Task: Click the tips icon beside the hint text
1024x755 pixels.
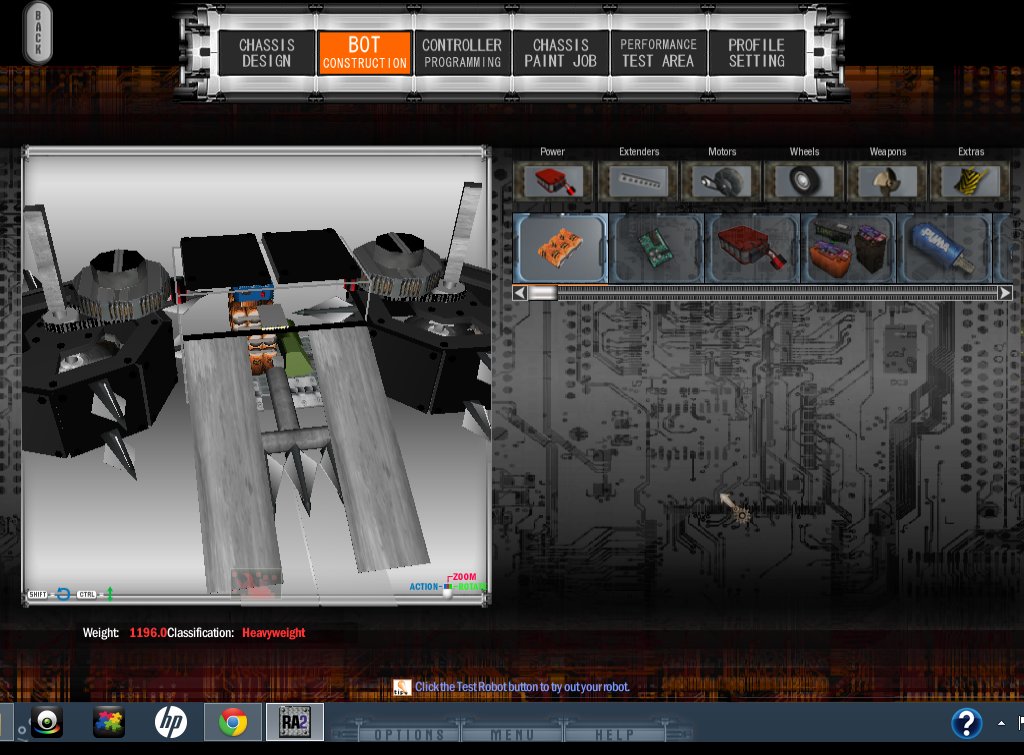Action: point(402,686)
